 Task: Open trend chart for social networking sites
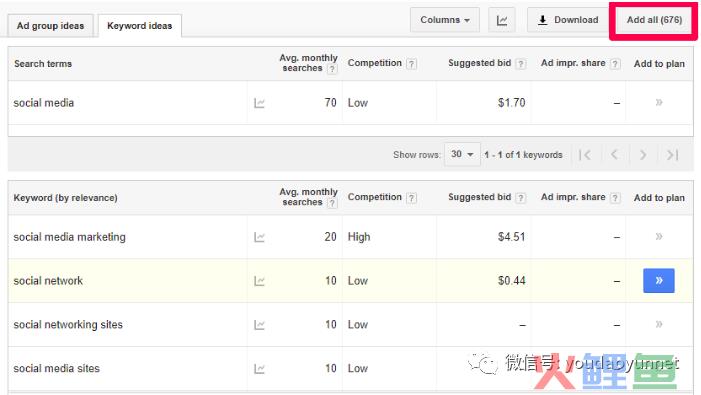coord(259,325)
